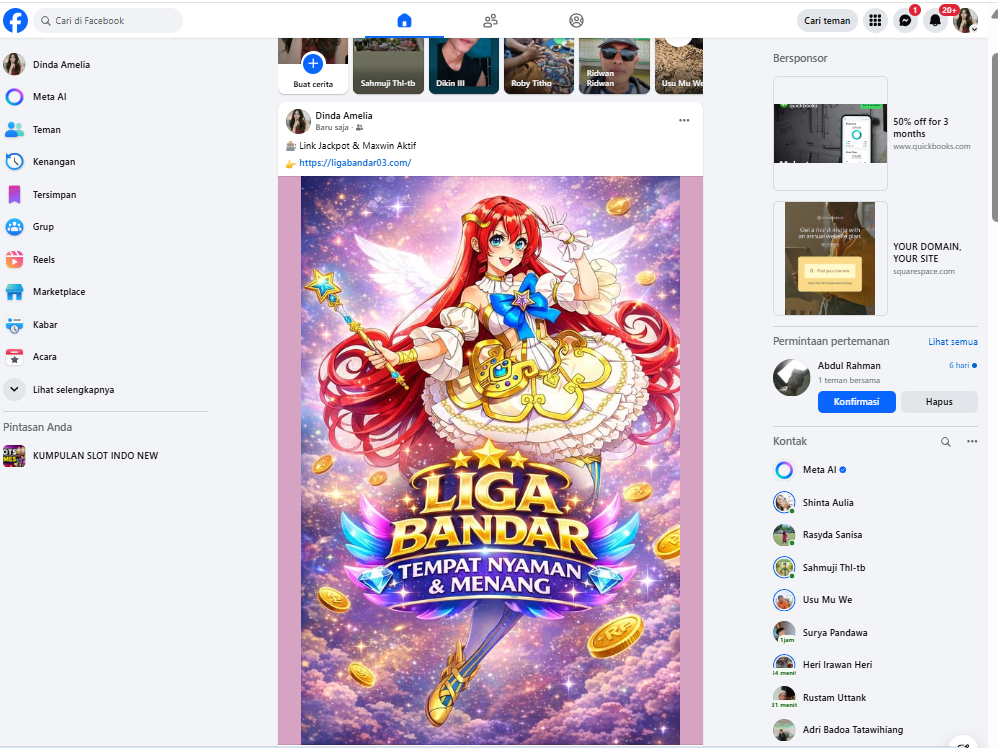The image size is (998, 748).
Task: Open the account profile menu avatar
Action: coord(965,20)
